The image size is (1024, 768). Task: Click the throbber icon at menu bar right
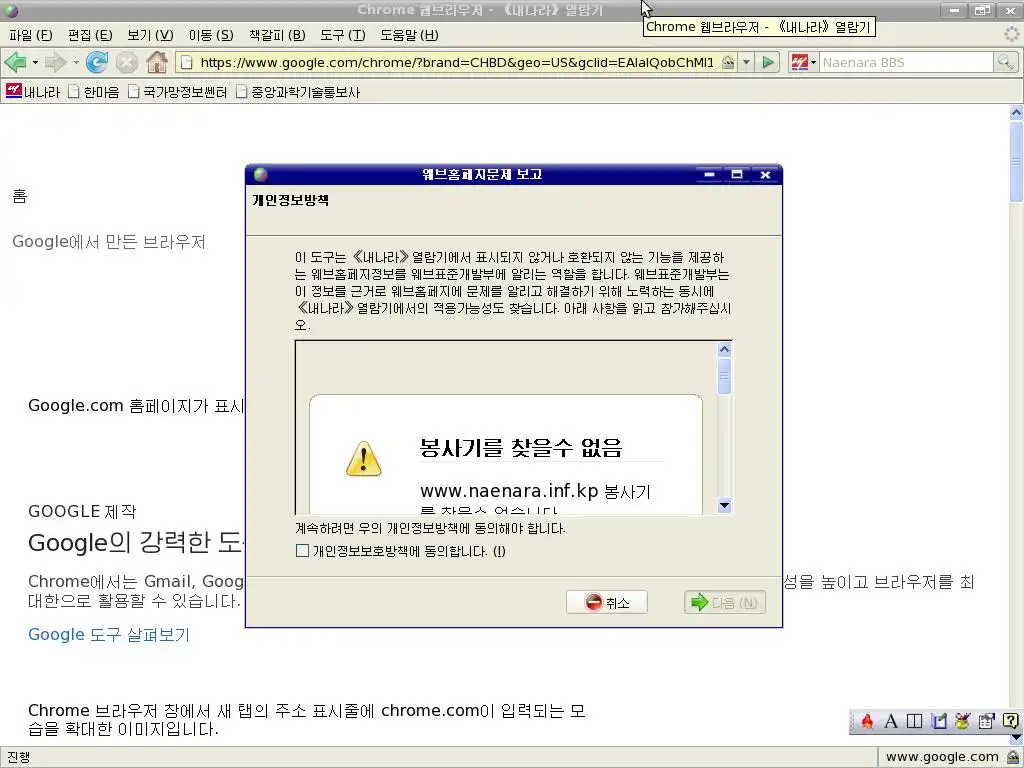tap(1012, 35)
